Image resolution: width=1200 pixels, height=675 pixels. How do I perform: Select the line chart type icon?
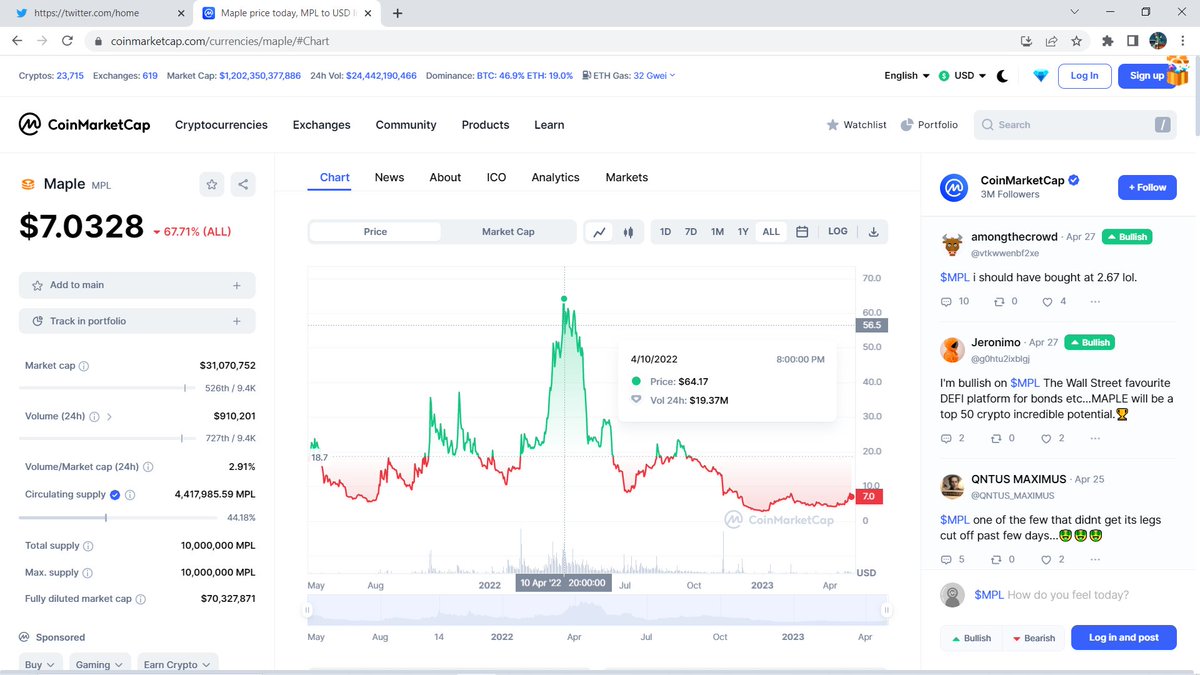[x=599, y=231]
